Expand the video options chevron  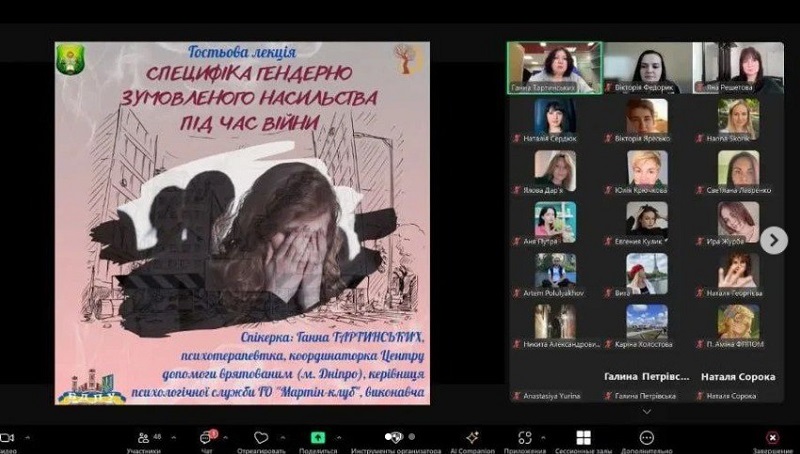coord(27,437)
